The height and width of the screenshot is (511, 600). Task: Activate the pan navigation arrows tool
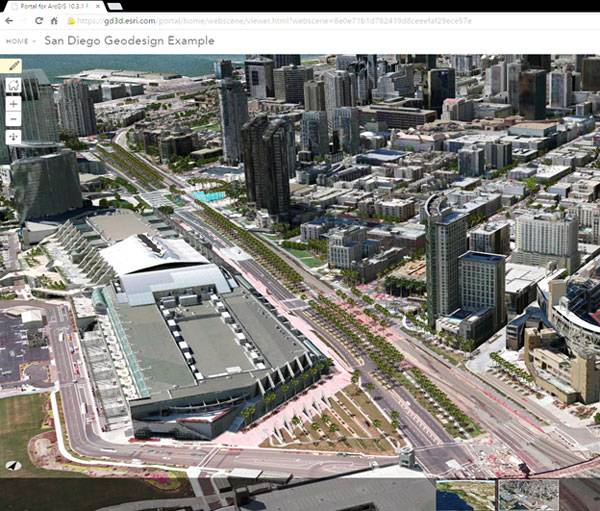pos(13,137)
